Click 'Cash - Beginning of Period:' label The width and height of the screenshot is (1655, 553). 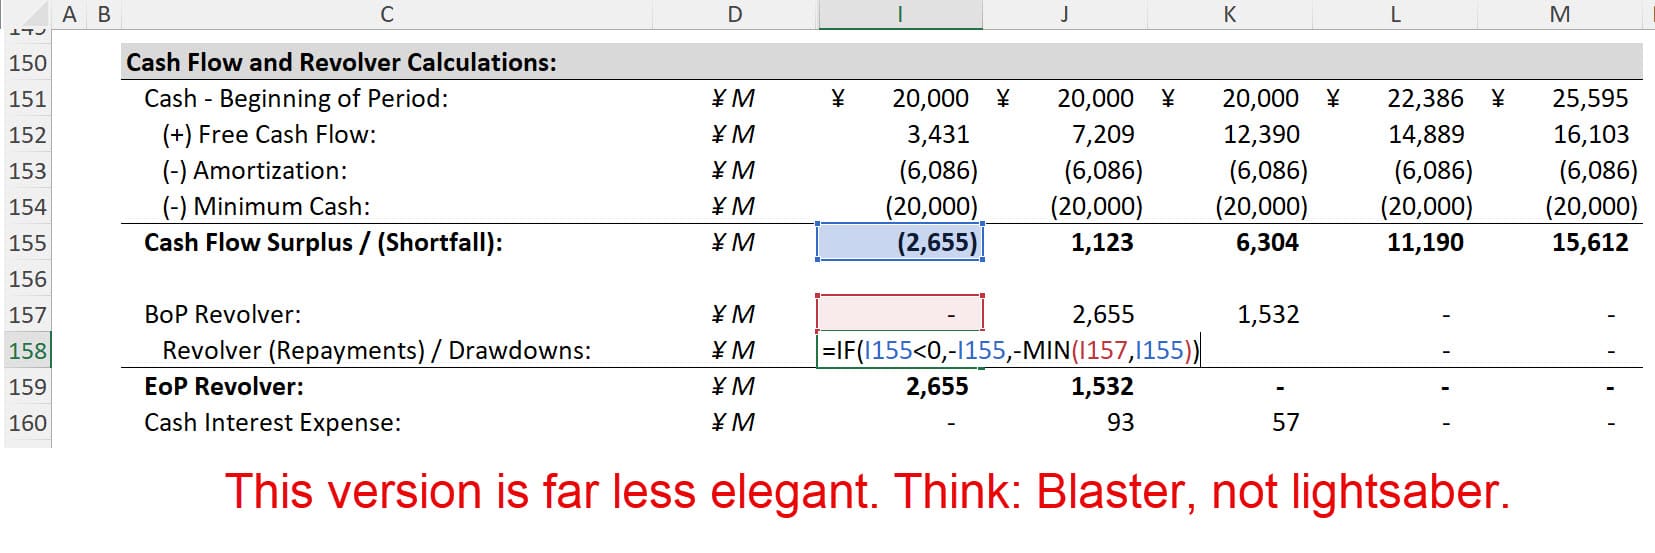[x=296, y=98]
